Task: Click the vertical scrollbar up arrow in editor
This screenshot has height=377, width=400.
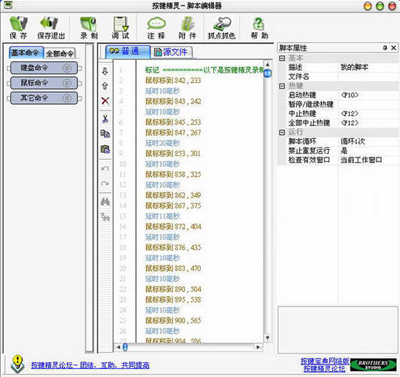Action: [x=267, y=64]
